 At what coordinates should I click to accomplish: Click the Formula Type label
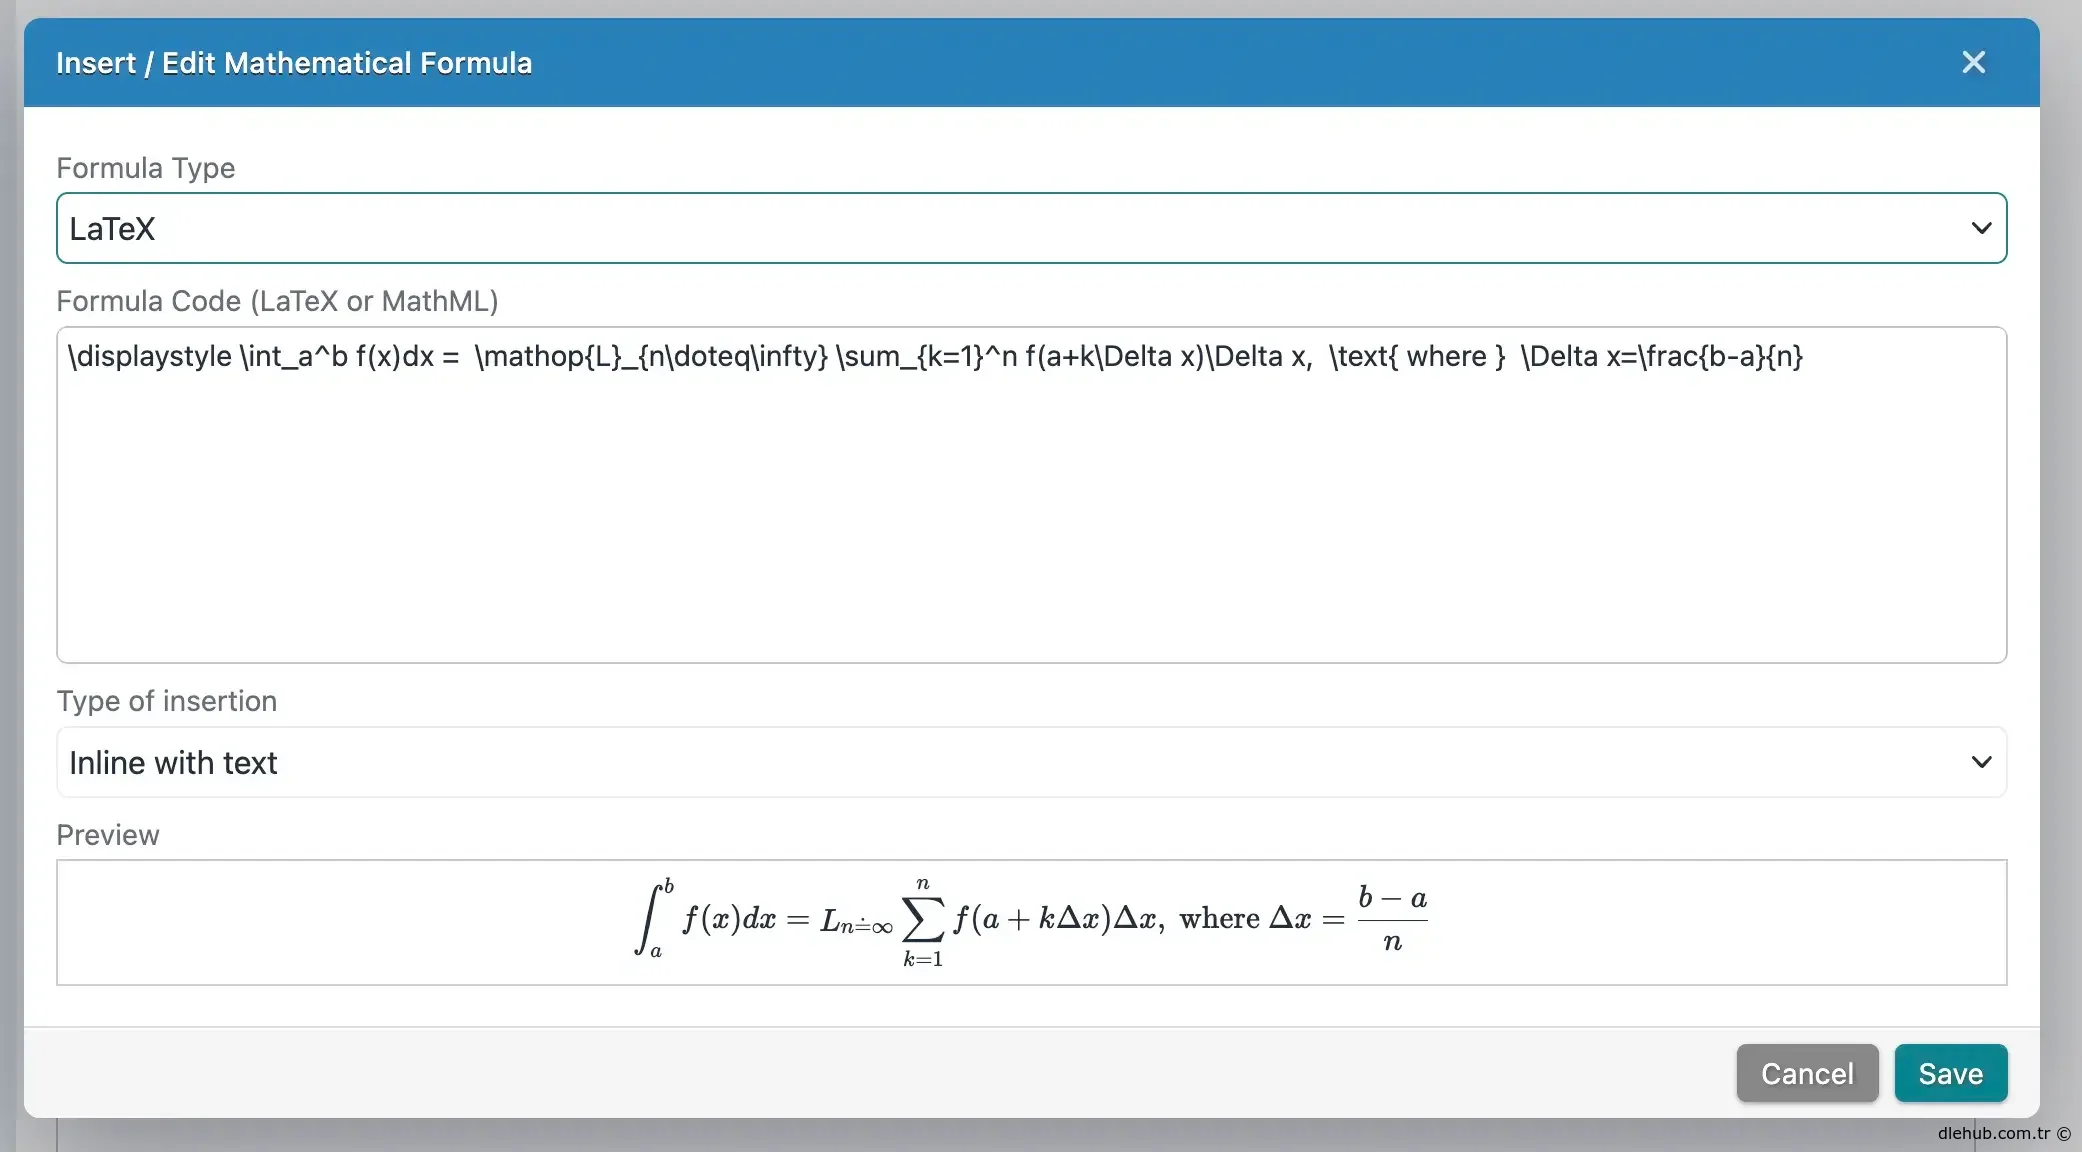(x=146, y=168)
